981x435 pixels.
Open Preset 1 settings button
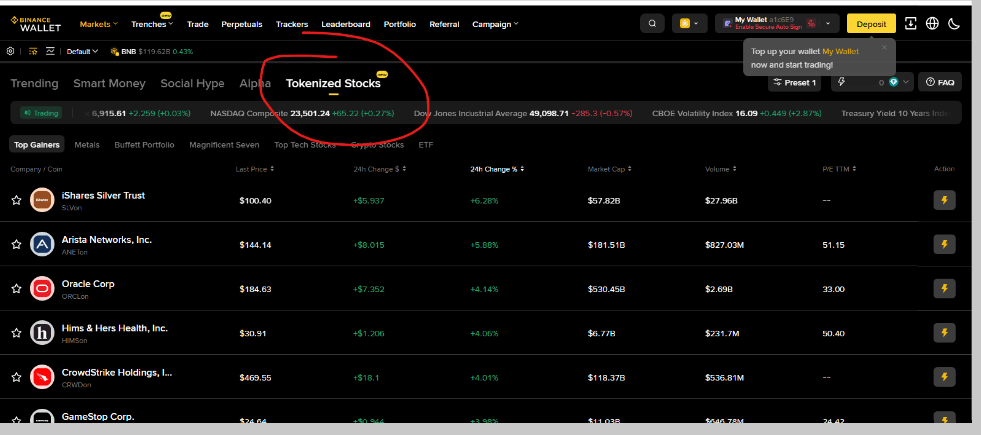[x=795, y=82]
